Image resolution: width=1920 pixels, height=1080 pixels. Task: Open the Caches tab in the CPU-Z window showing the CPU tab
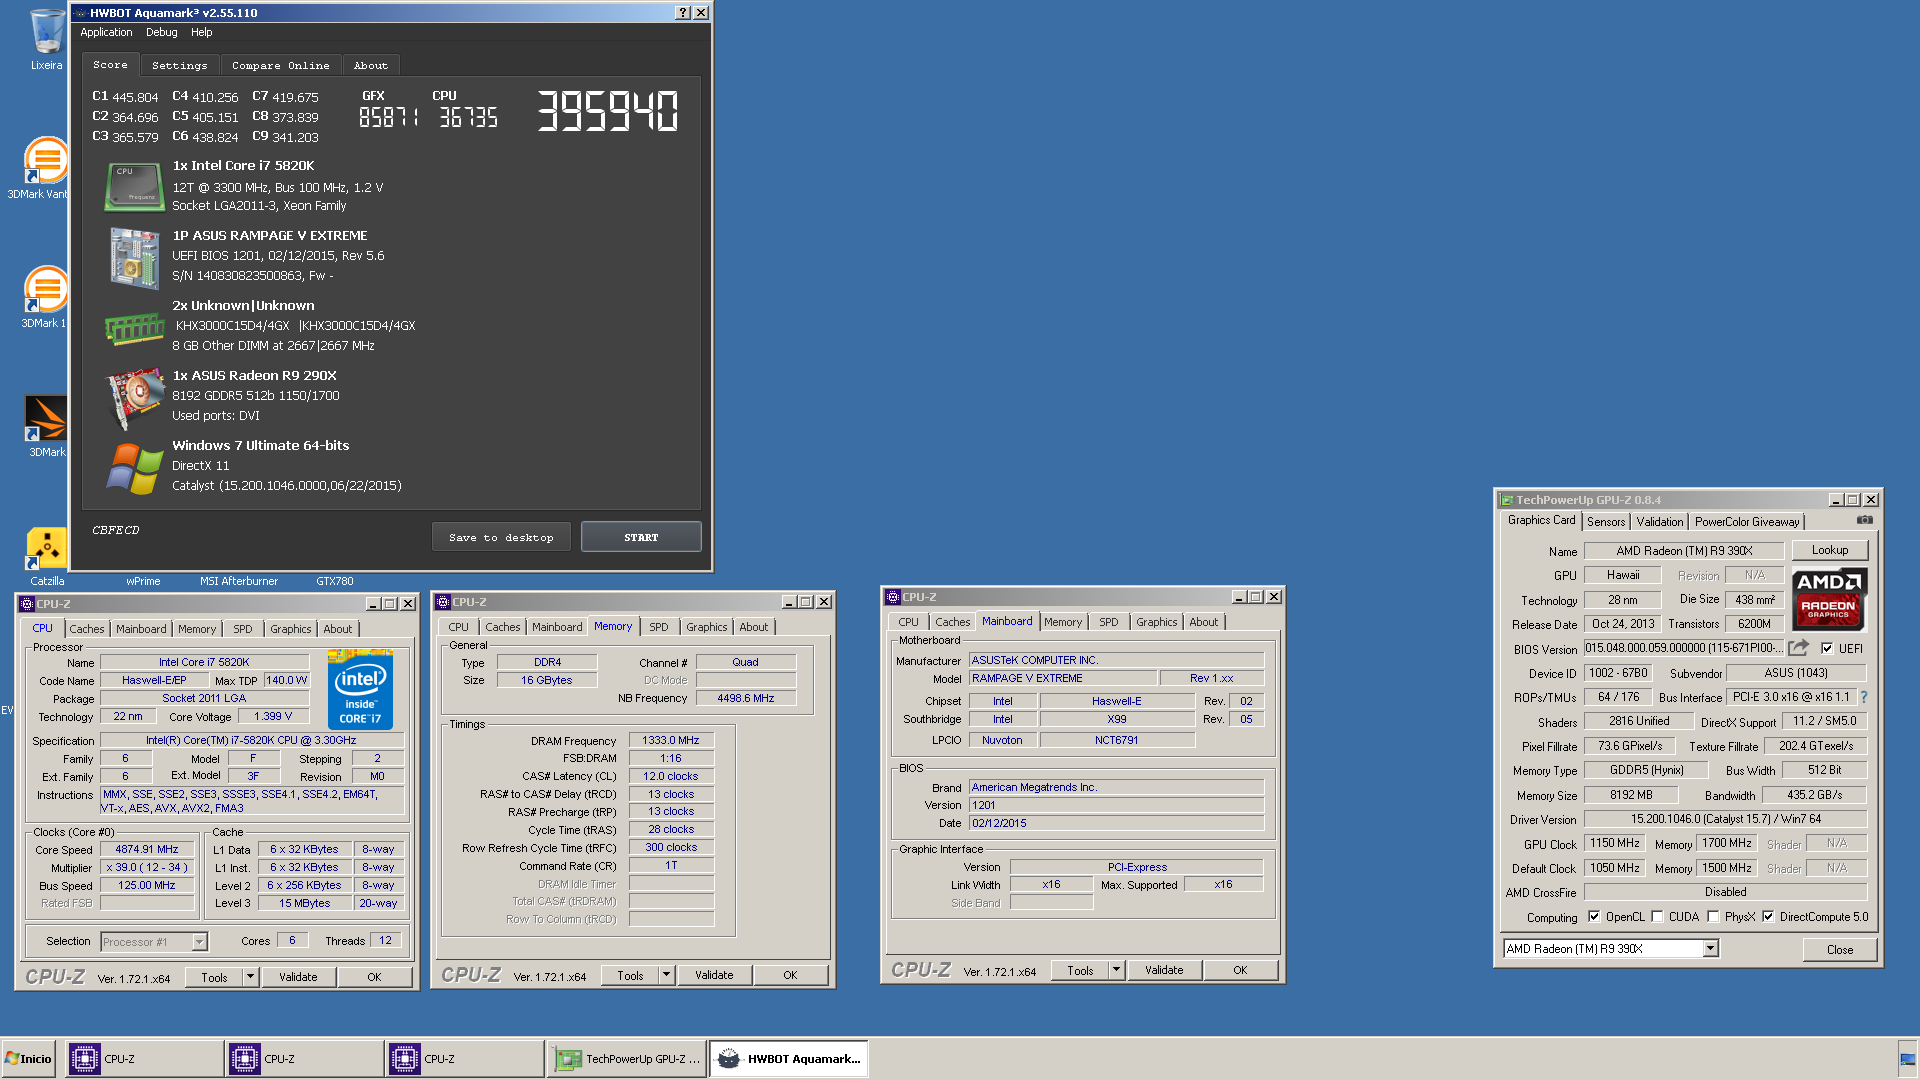[87, 629]
